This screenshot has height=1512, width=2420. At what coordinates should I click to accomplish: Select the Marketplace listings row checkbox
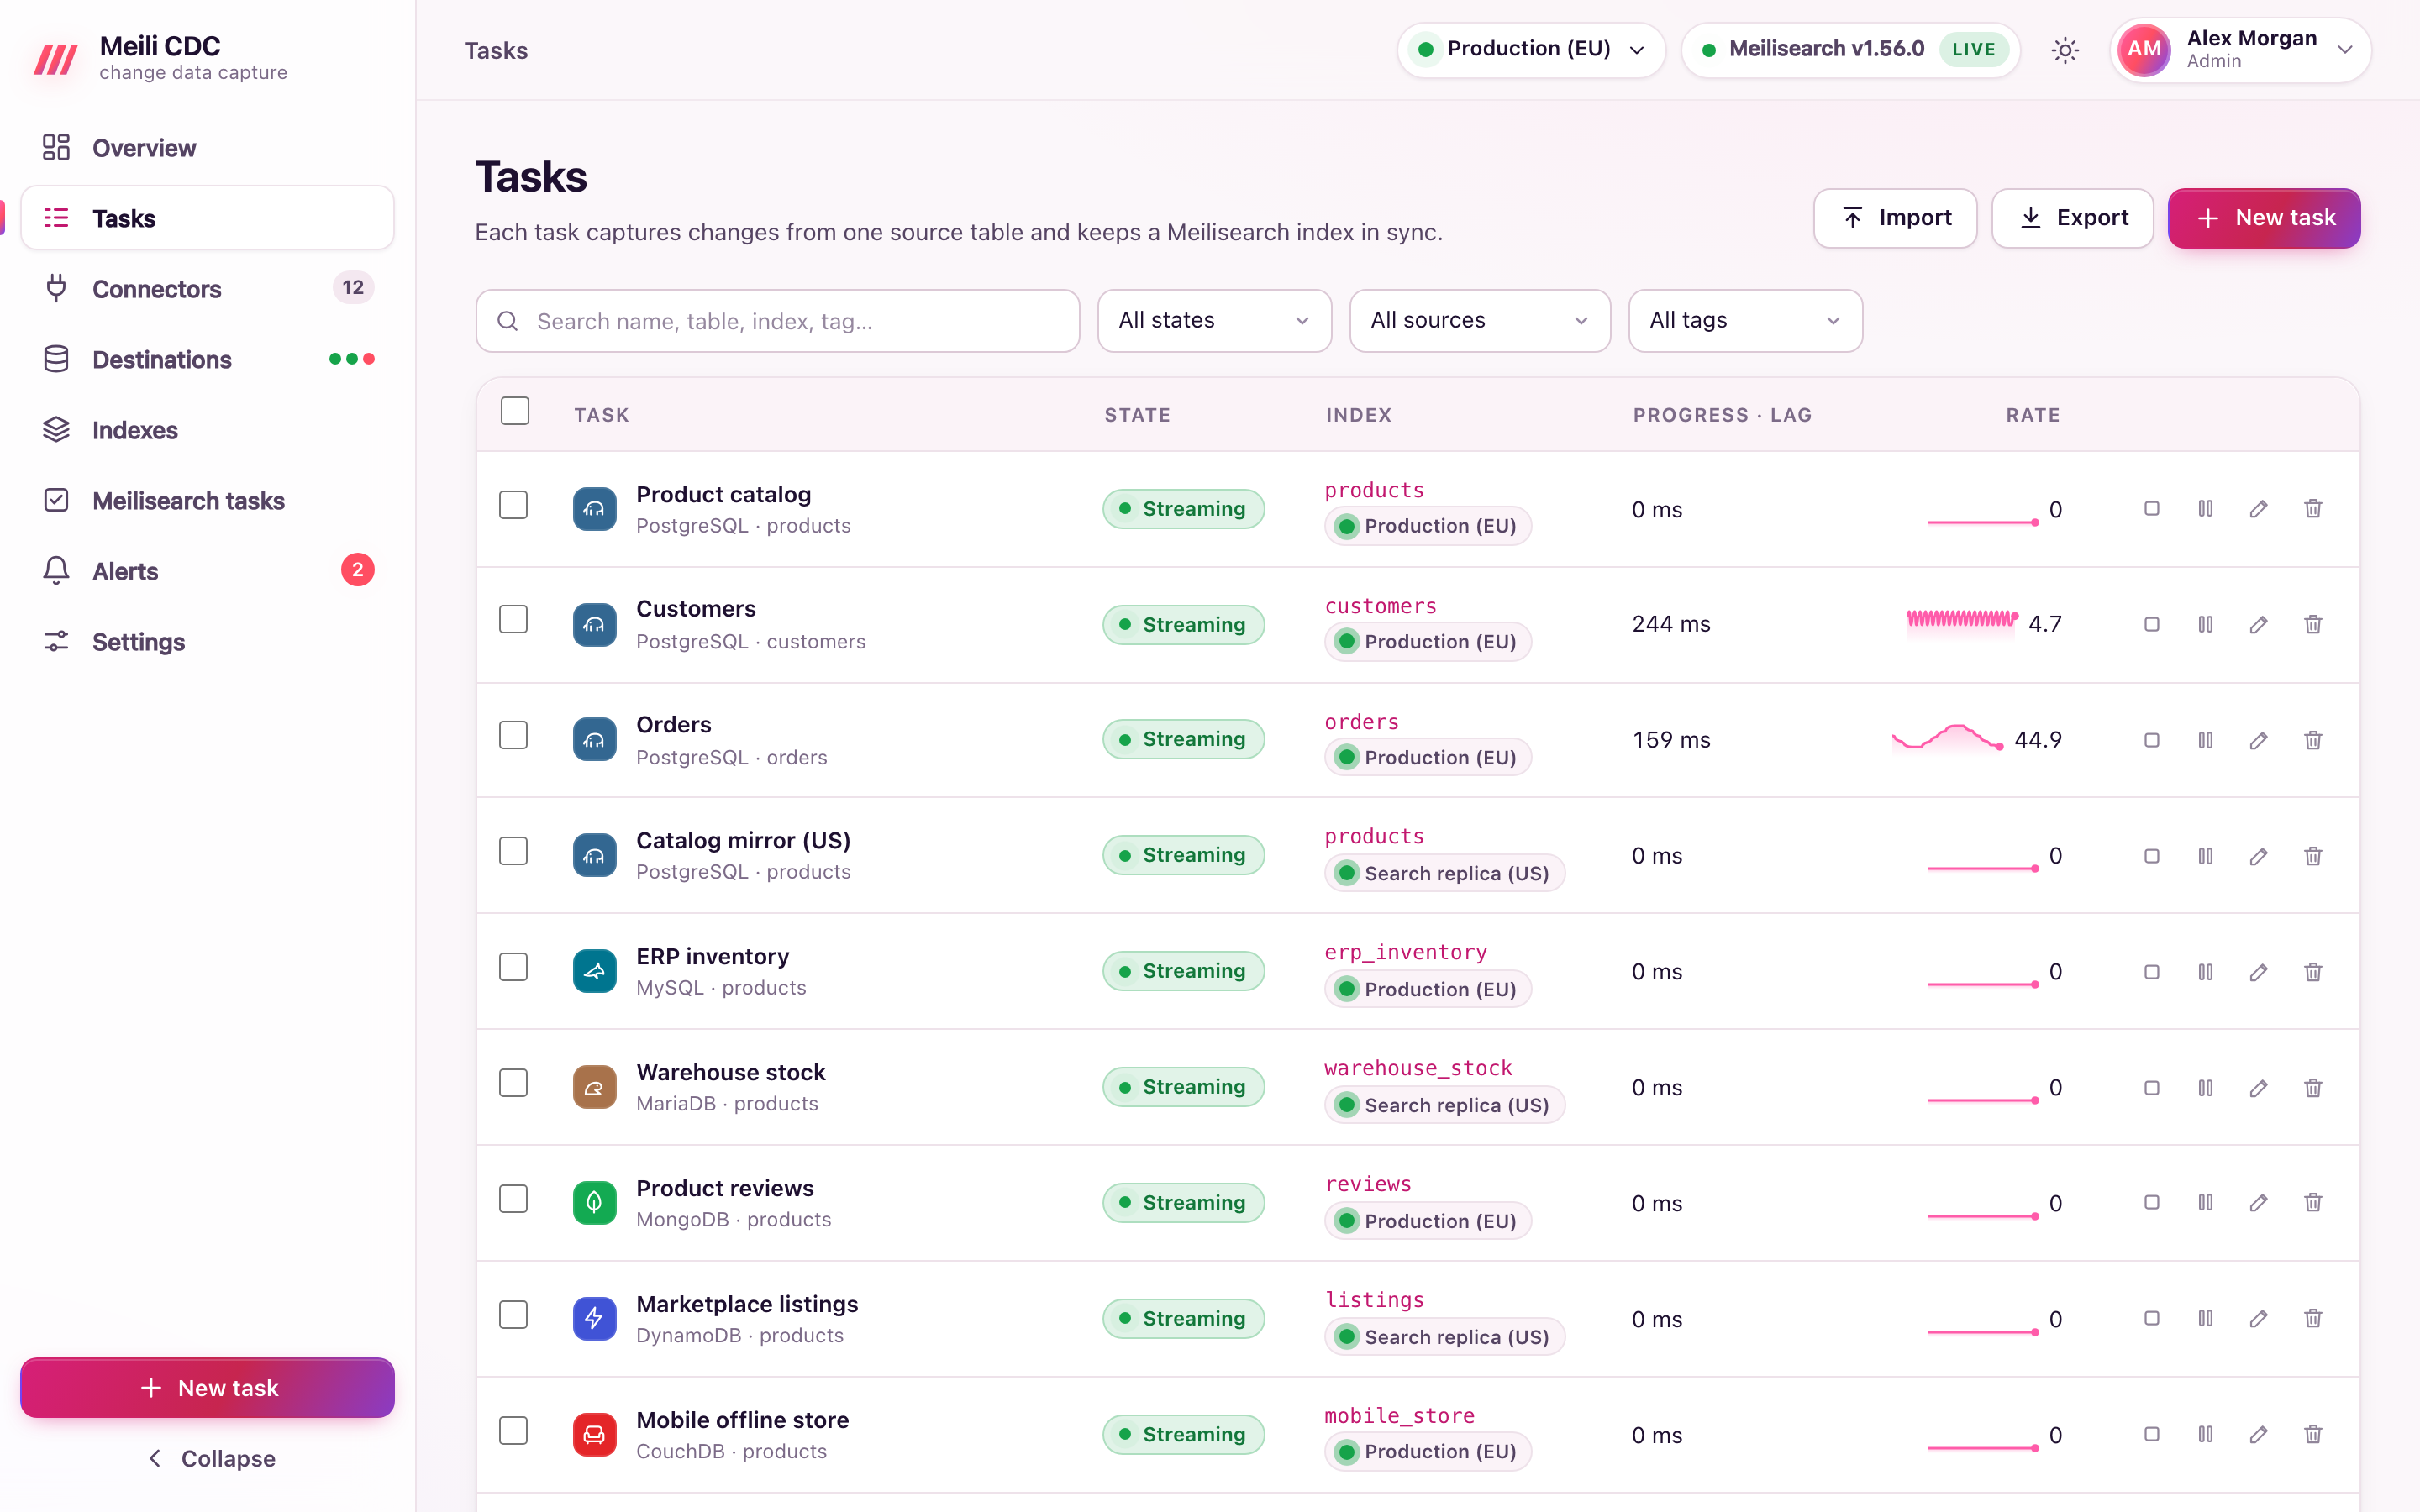pos(514,1315)
